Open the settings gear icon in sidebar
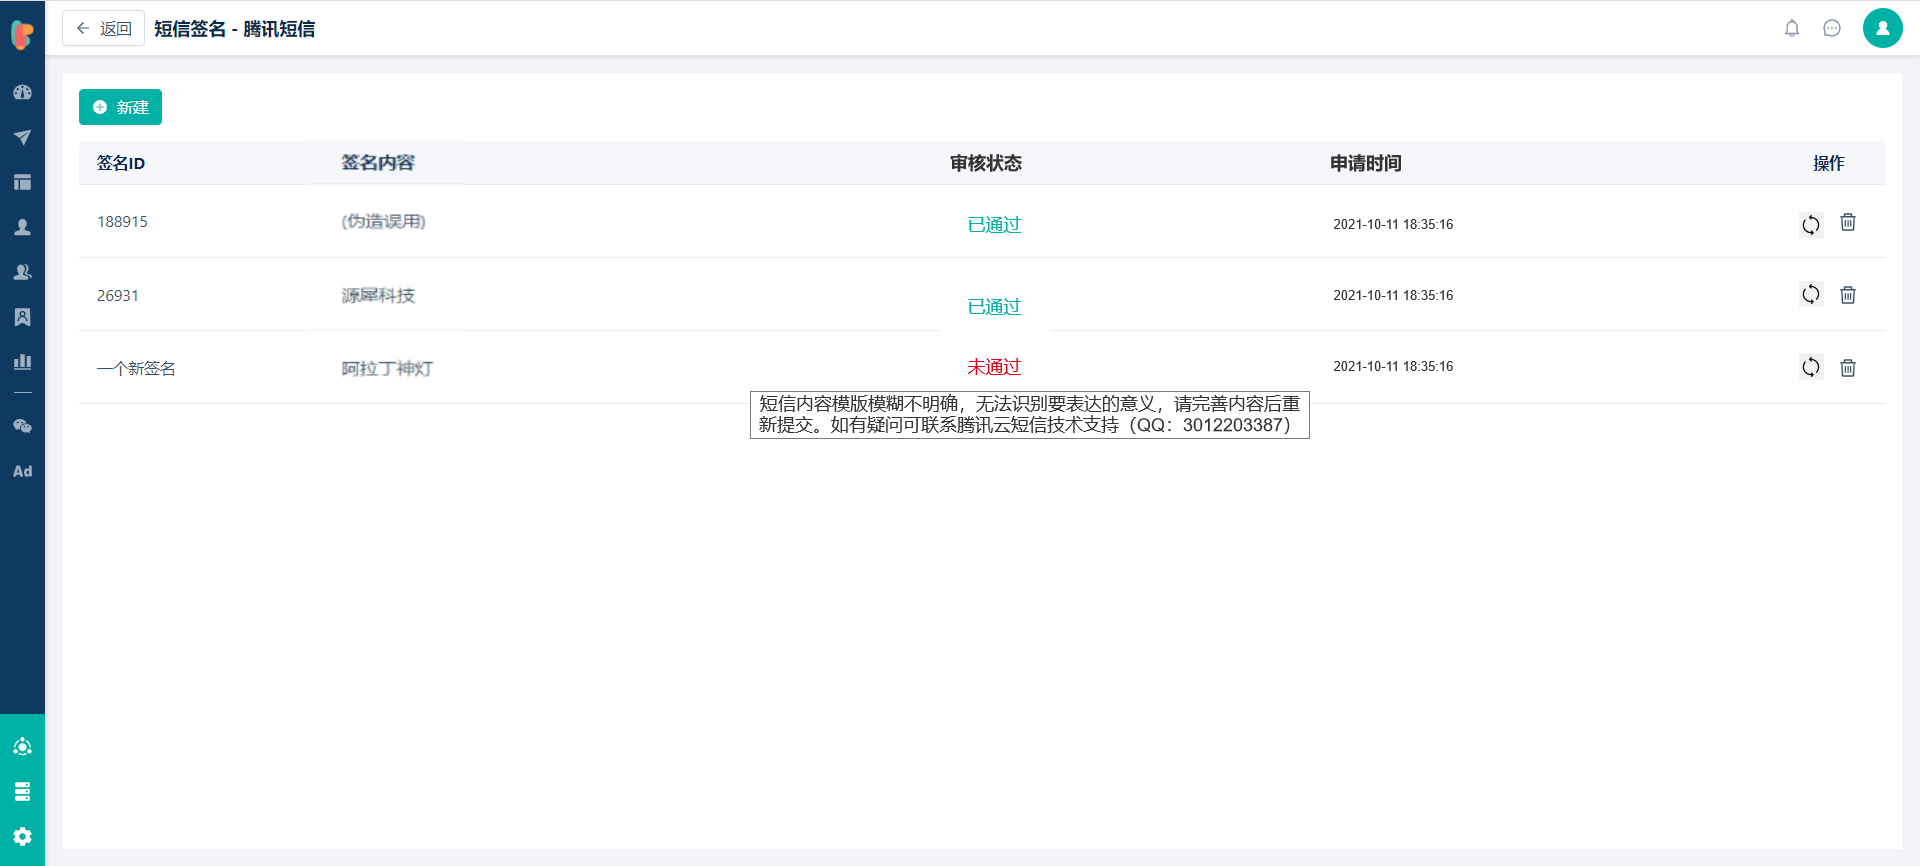Viewport: 1920px width, 866px height. click(22, 837)
